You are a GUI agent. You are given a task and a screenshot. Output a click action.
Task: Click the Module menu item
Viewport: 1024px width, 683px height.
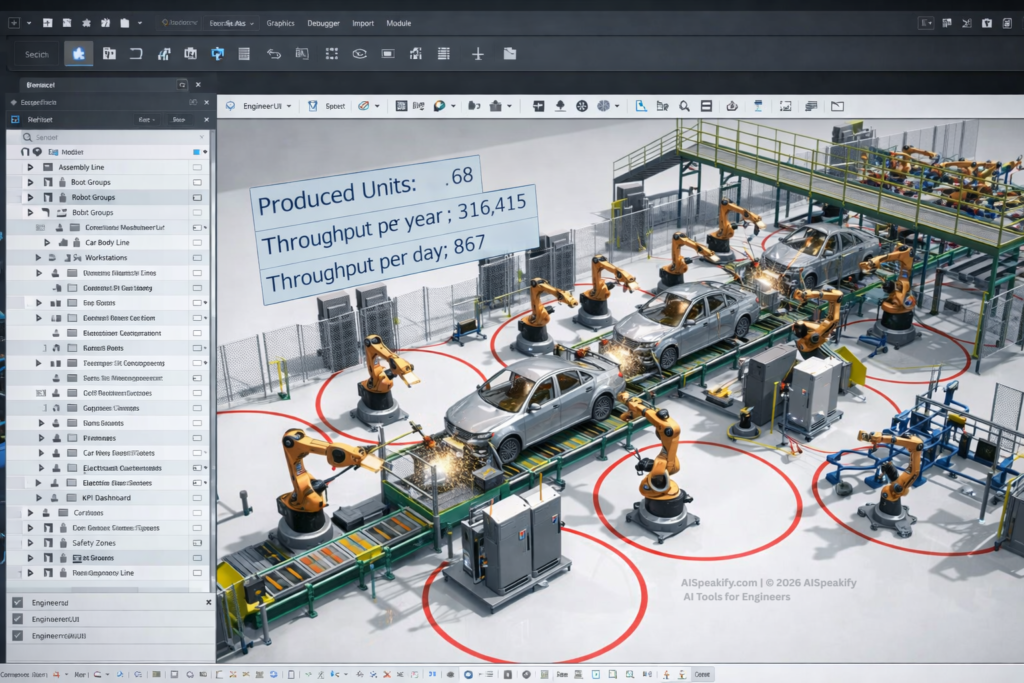coord(398,23)
